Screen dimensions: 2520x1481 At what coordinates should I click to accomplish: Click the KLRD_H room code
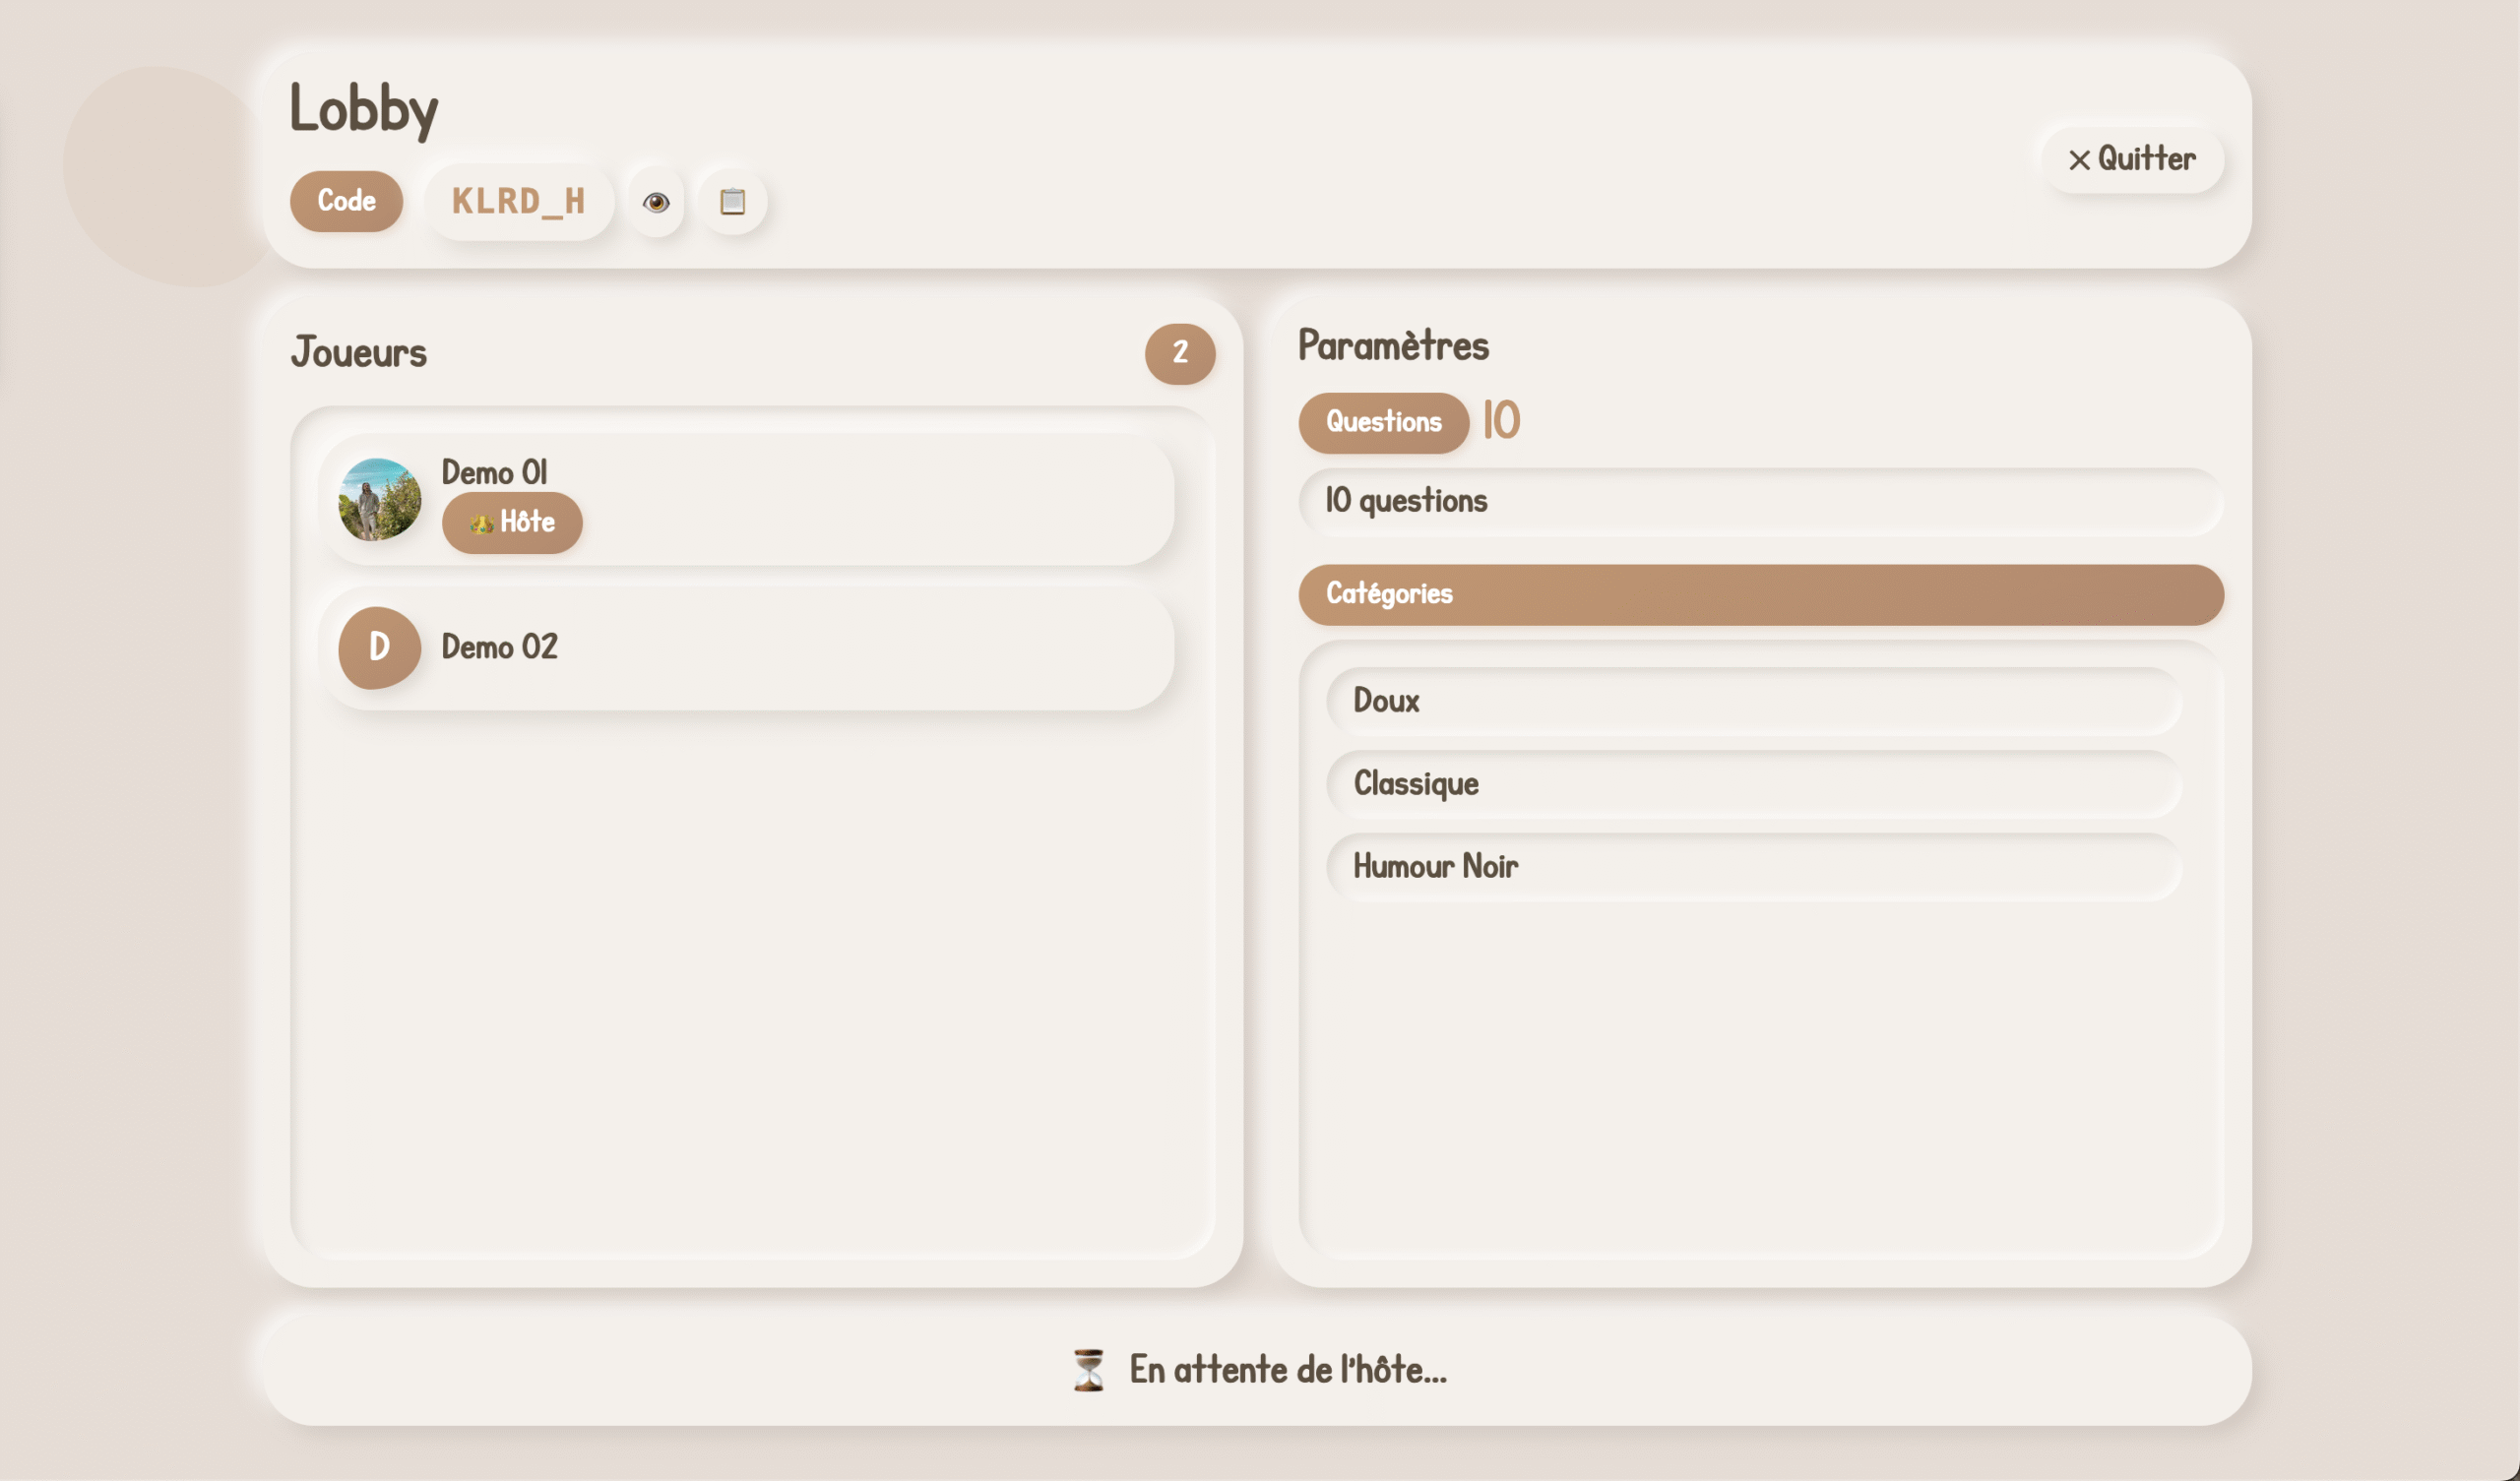tap(518, 201)
